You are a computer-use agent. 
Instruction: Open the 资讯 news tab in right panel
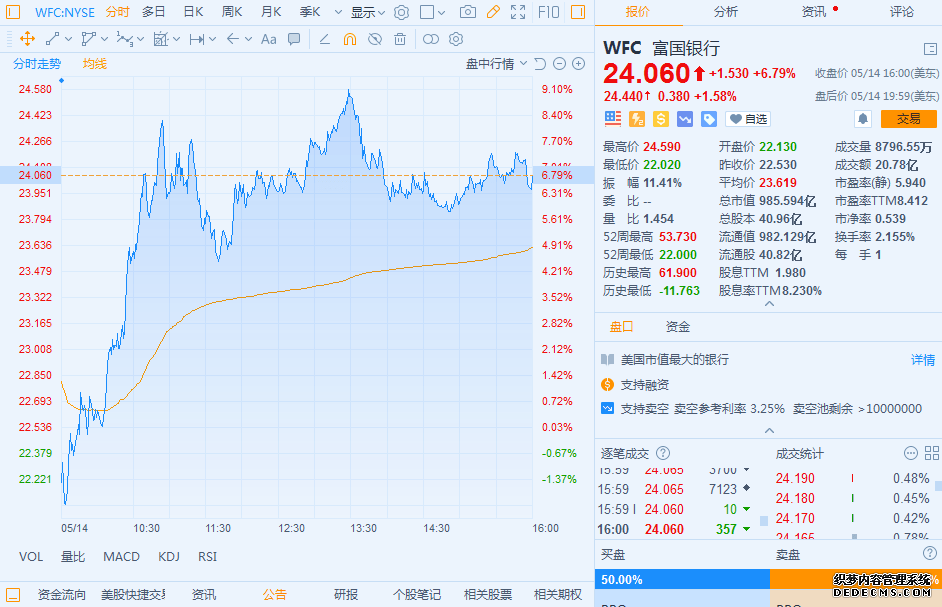814,11
